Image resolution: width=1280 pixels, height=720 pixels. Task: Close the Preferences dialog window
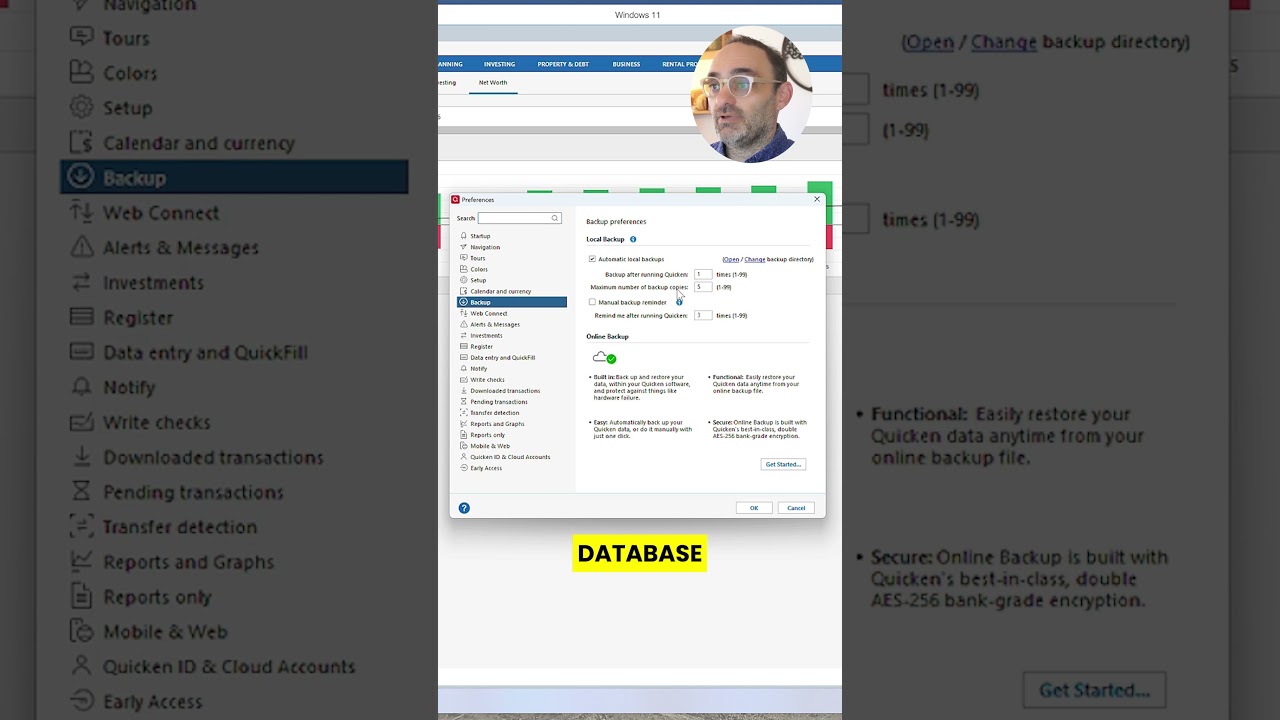[817, 199]
